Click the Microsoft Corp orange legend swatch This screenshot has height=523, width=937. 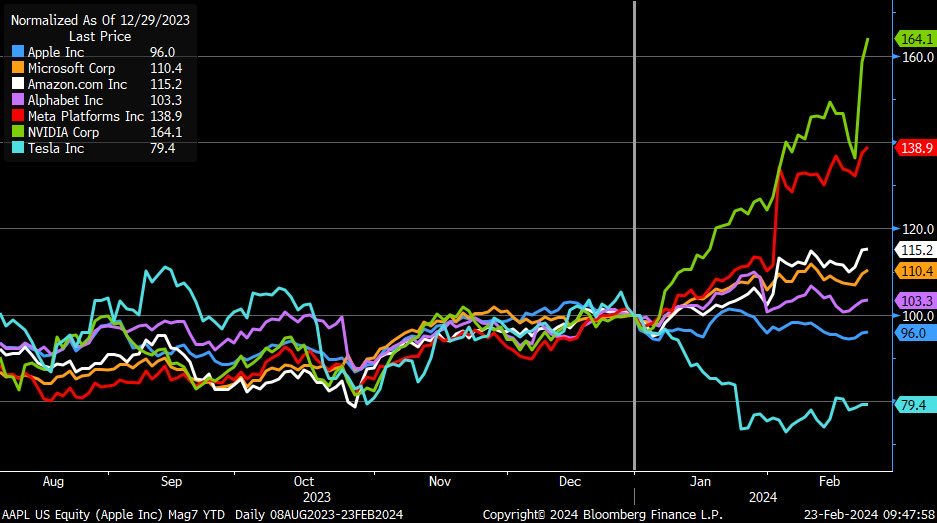click(x=18, y=68)
